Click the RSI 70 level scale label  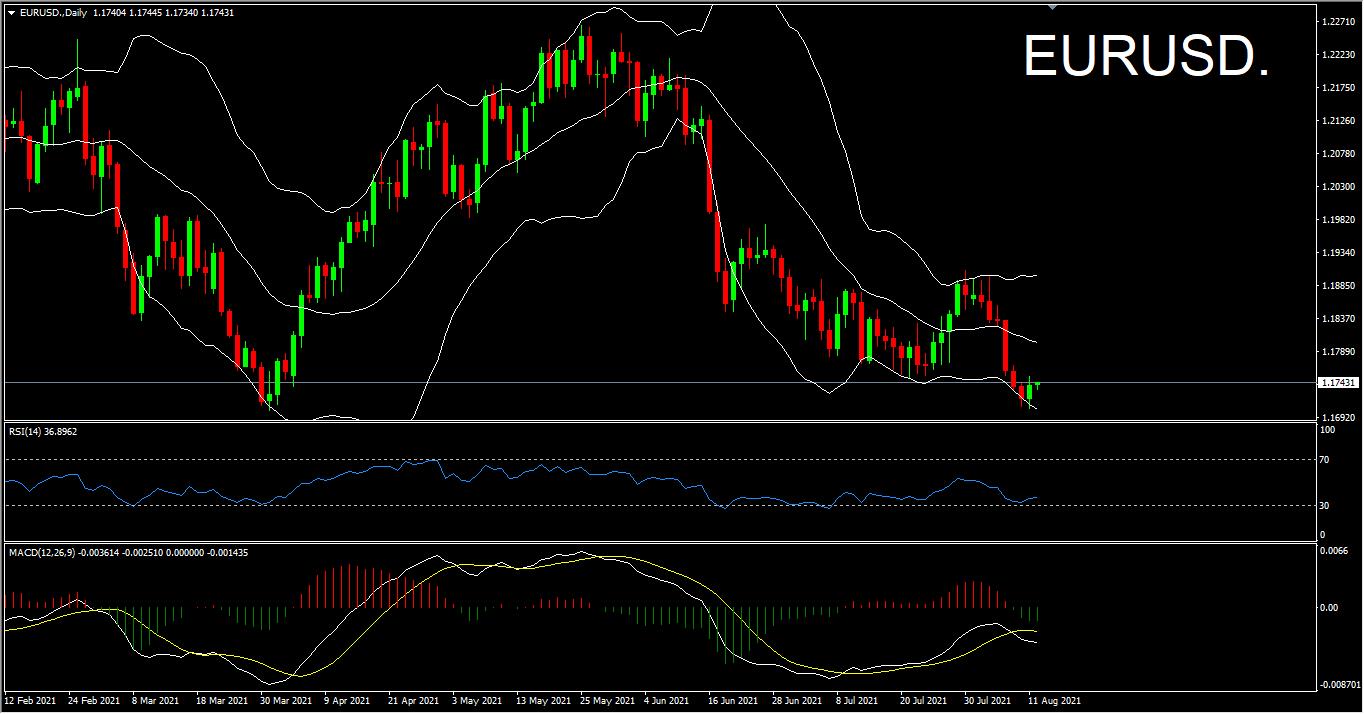pyautogui.click(x=1326, y=460)
